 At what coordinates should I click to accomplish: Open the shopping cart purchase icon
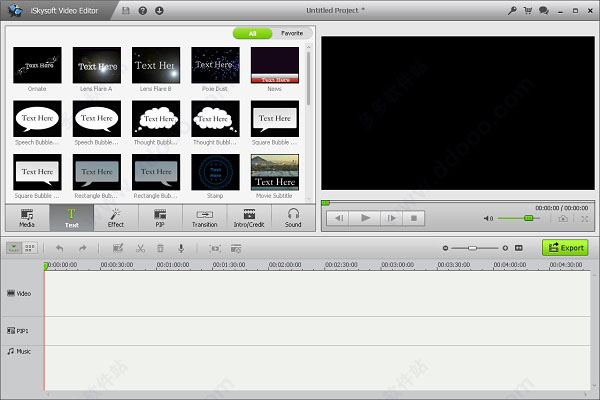tap(528, 11)
